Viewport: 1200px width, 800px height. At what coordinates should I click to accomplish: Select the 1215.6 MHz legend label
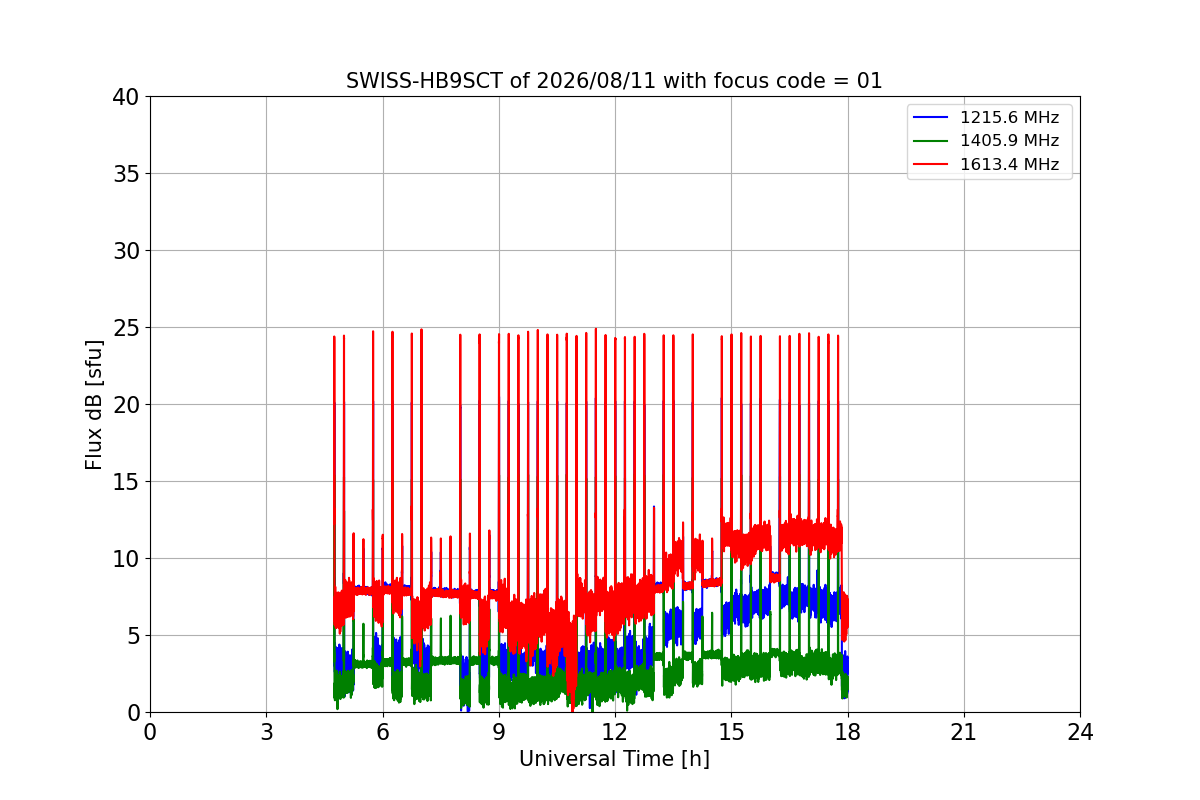click(1009, 118)
